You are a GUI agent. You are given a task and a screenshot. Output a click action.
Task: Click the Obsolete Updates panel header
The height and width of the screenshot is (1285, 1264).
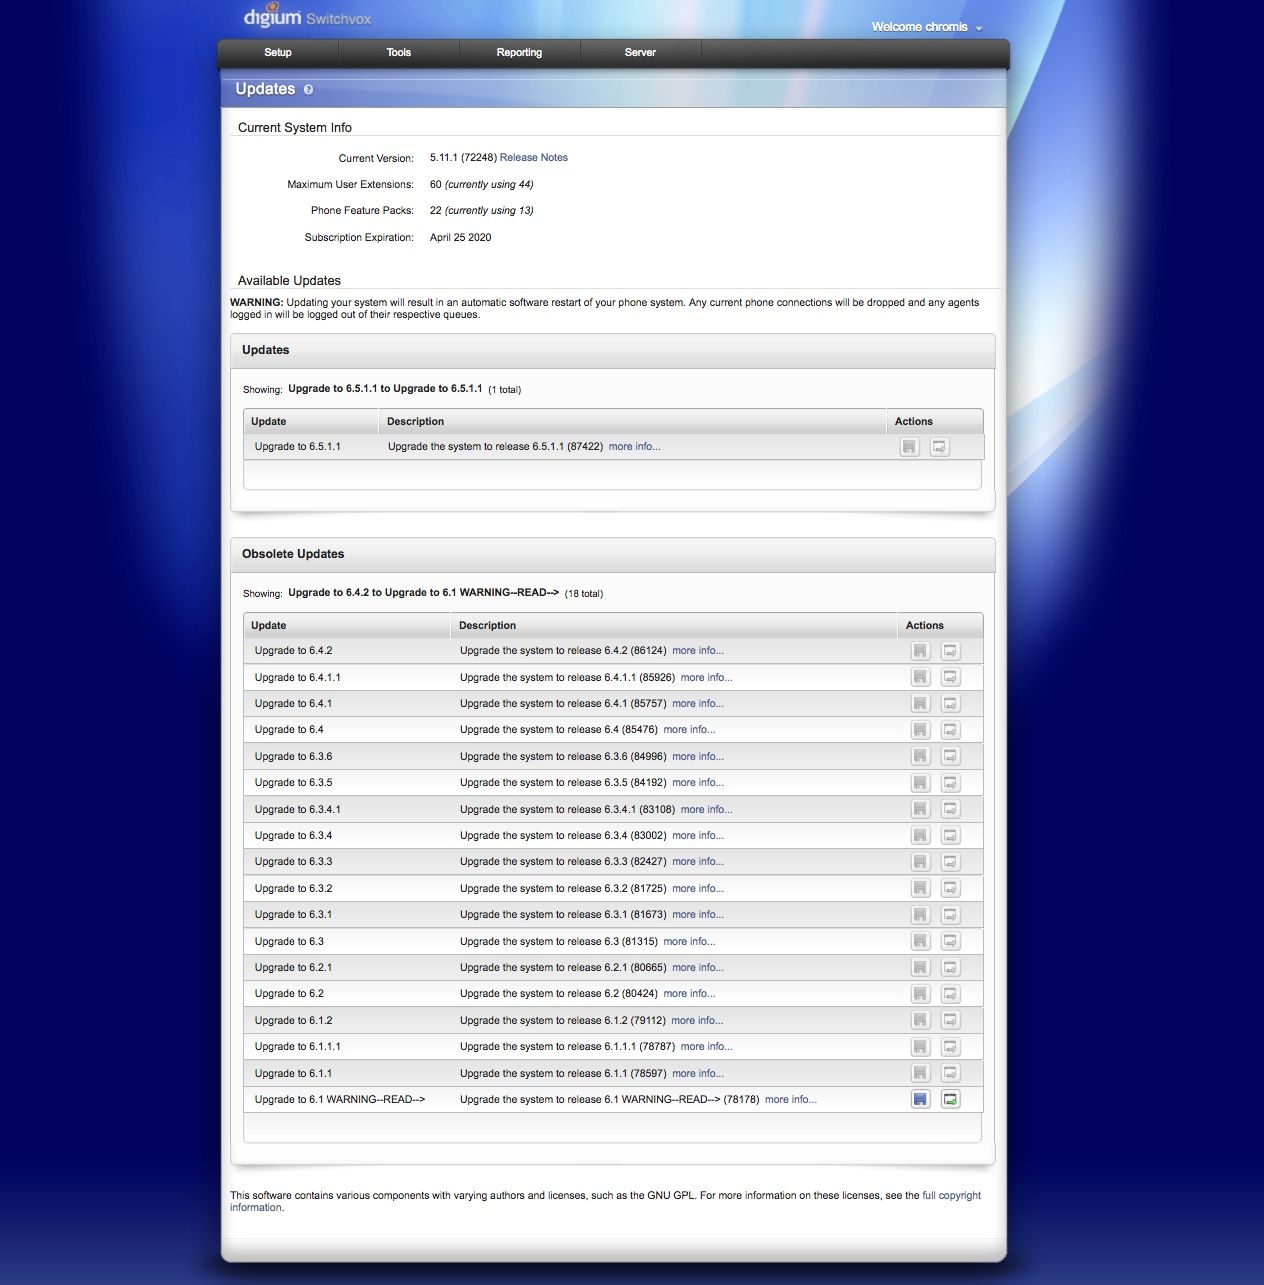point(613,554)
